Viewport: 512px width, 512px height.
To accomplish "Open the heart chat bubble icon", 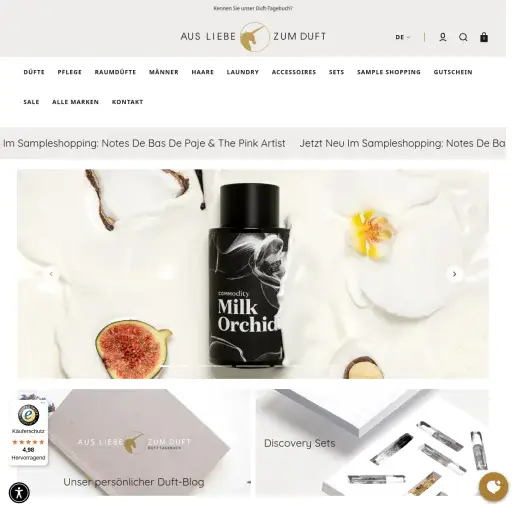I will (x=494, y=487).
